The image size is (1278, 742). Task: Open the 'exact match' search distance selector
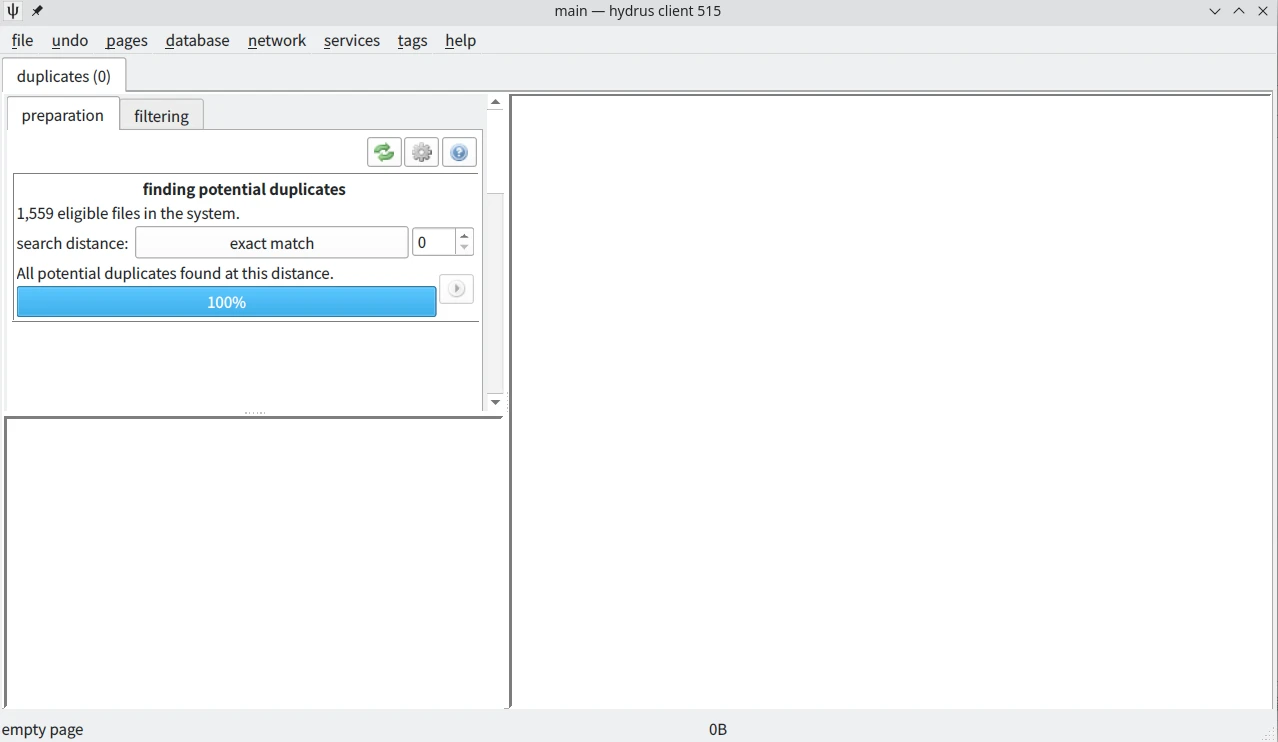click(x=271, y=243)
